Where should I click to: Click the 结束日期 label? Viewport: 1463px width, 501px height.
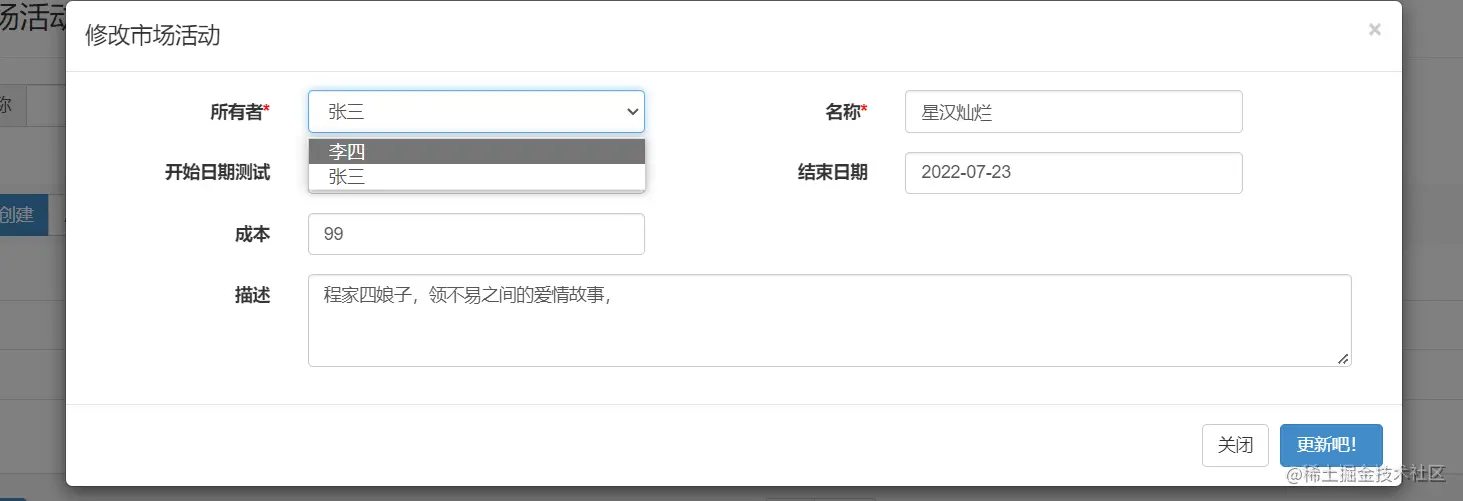(x=832, y=173)
